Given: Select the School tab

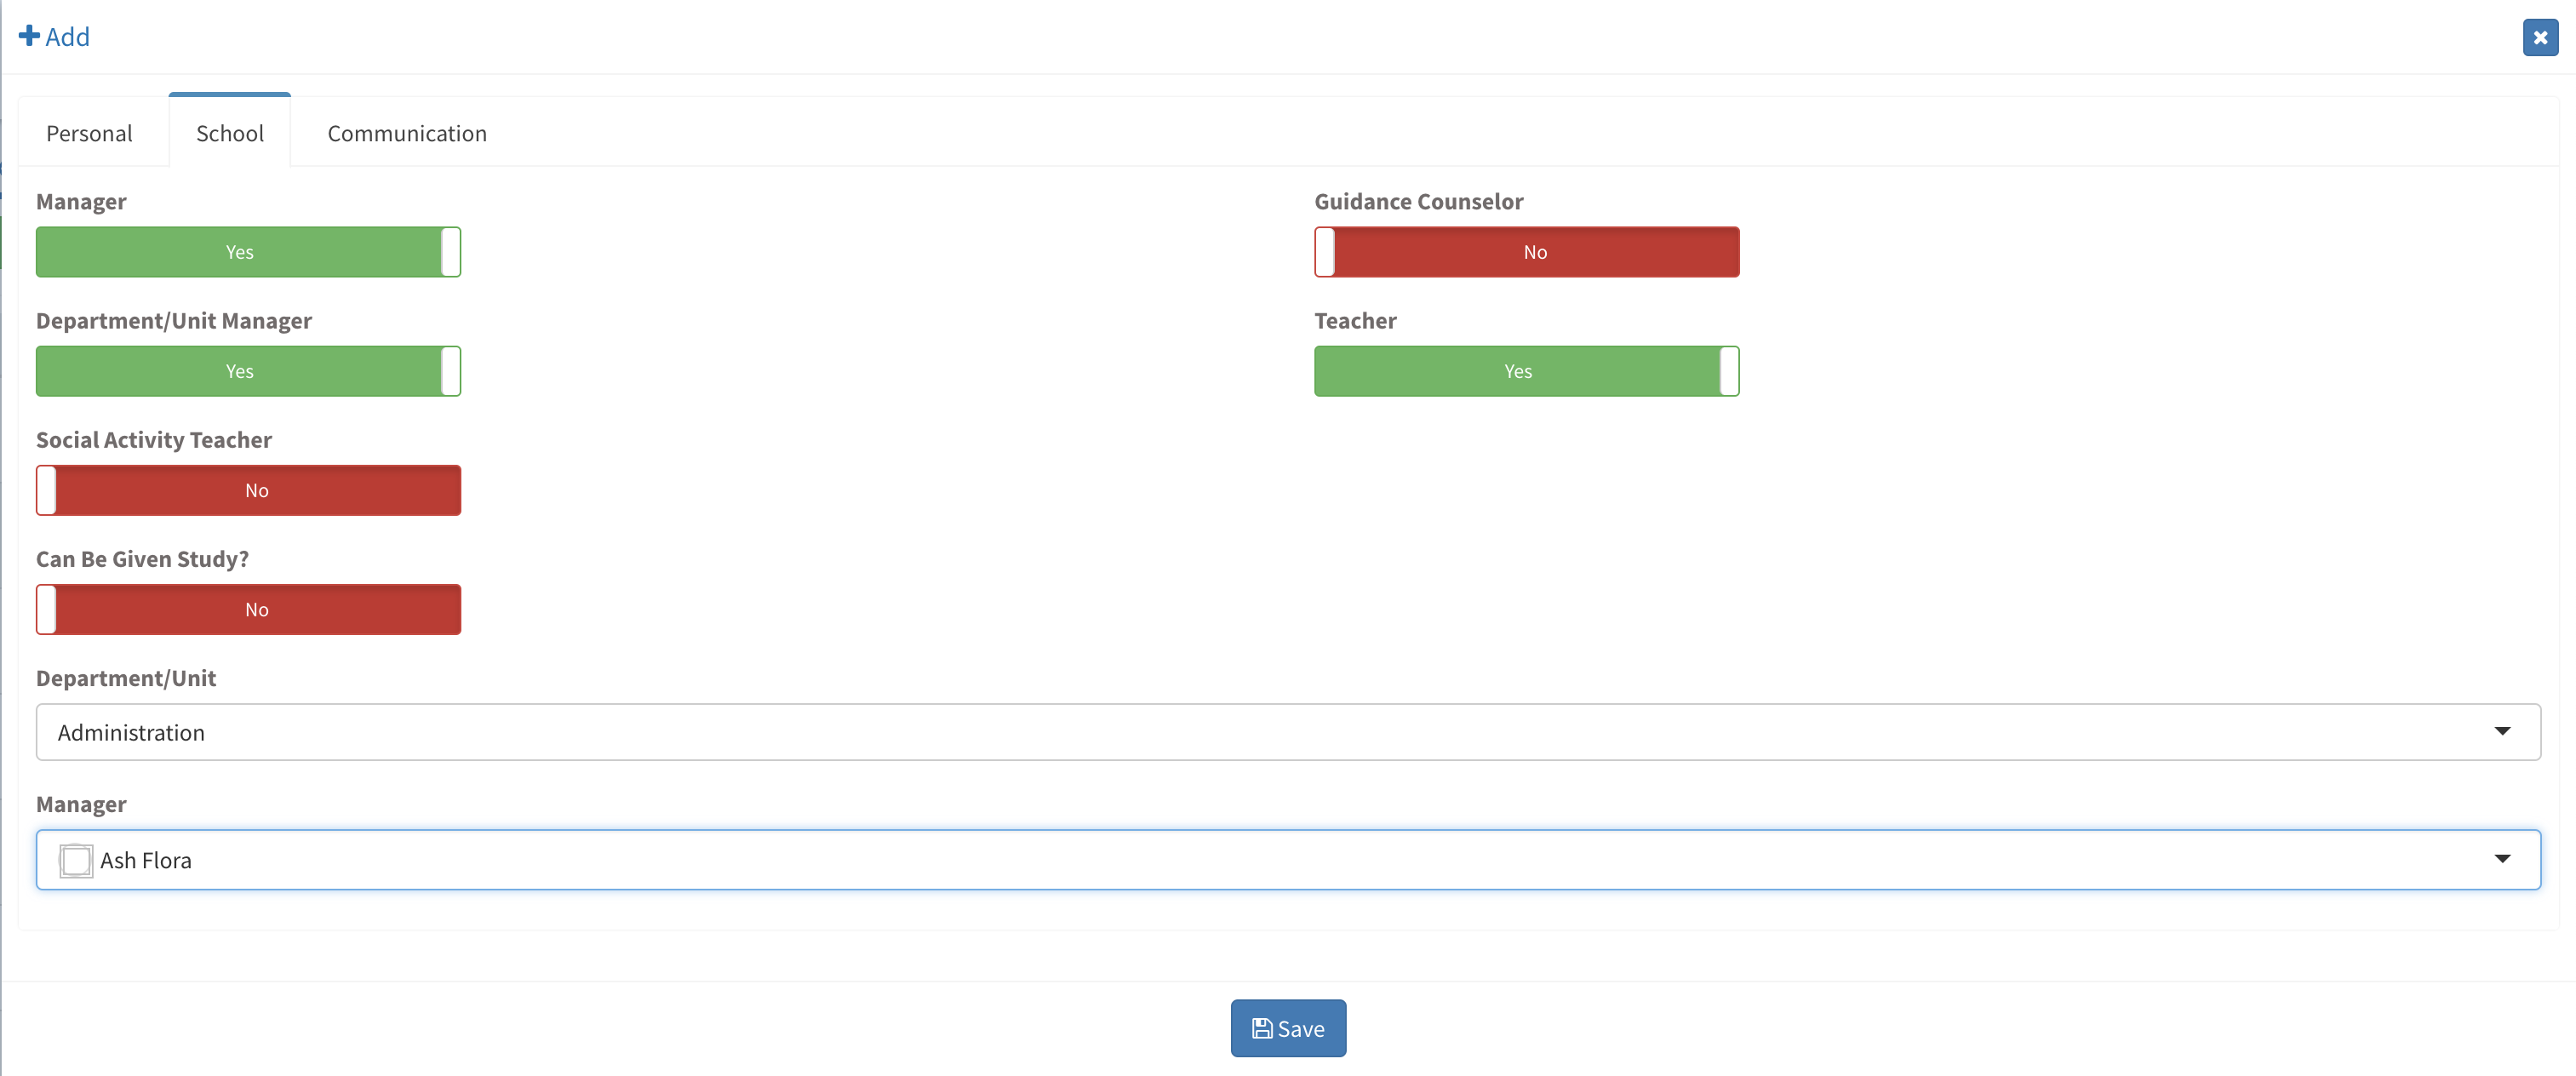Looking at the screenshot, I should (x=230, y=133).
